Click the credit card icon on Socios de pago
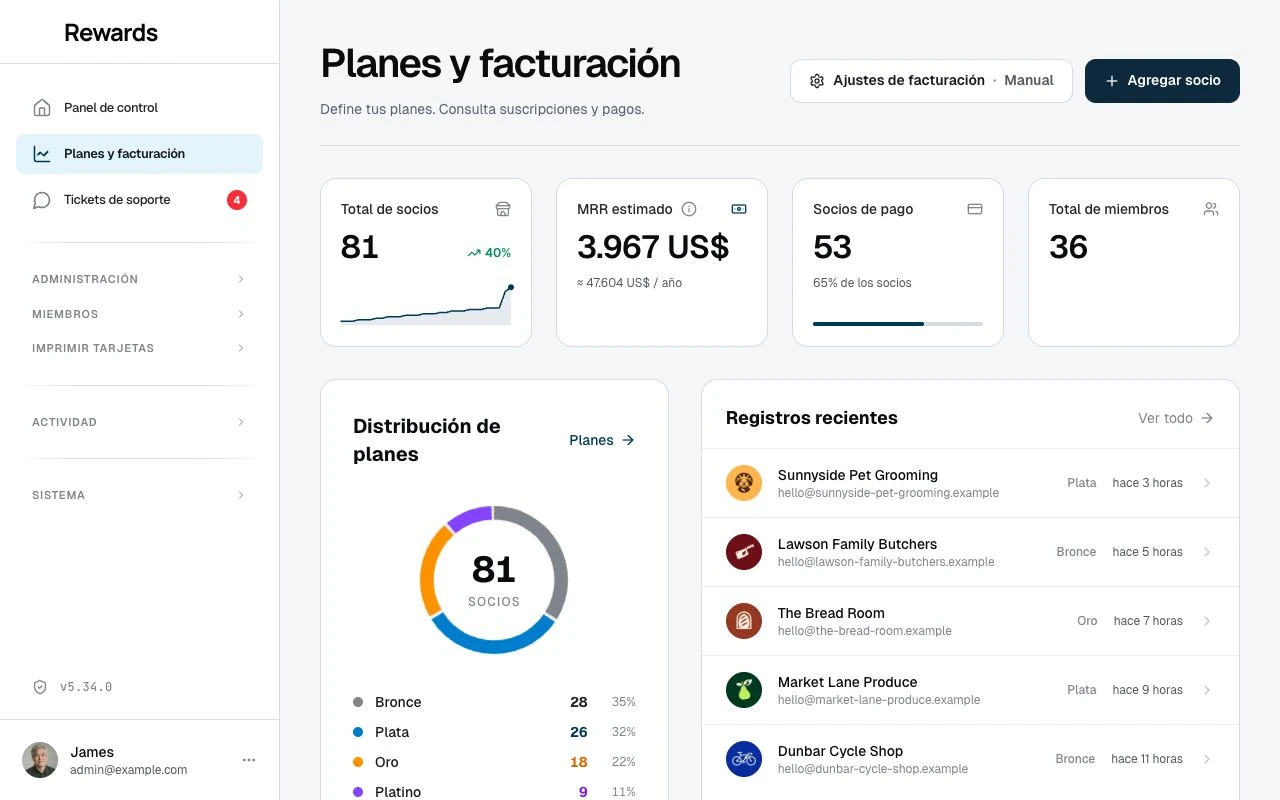Screen dimensions: 1280x800 [975, 209]
